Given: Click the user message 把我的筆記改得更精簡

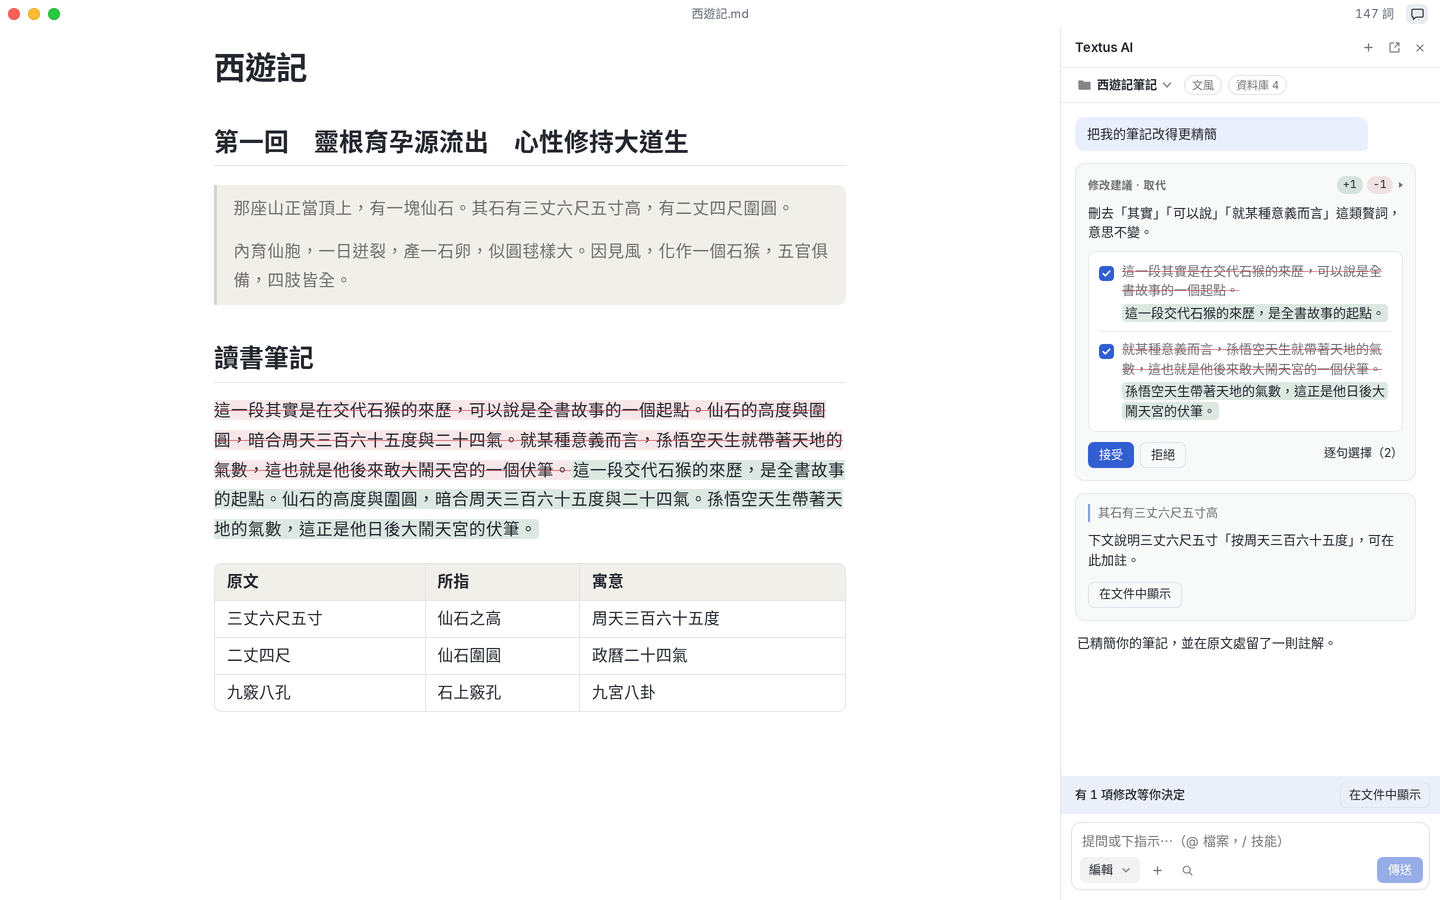Looking at the screenshot, I should [1221, 134].
